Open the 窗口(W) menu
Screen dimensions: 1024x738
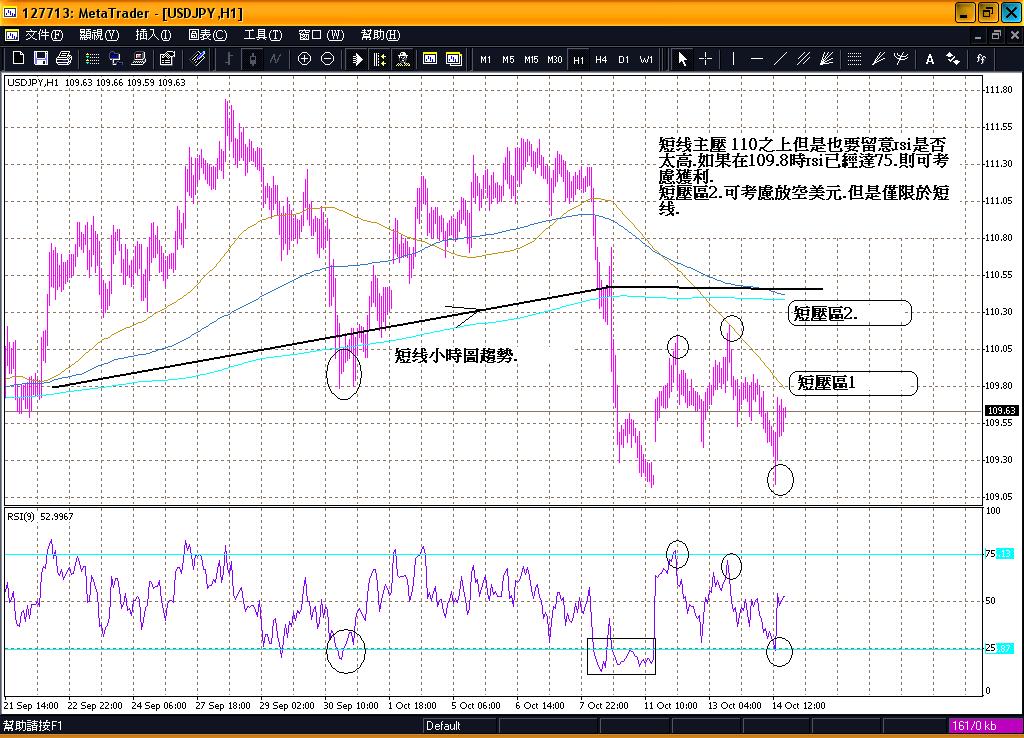click(321, 35)
